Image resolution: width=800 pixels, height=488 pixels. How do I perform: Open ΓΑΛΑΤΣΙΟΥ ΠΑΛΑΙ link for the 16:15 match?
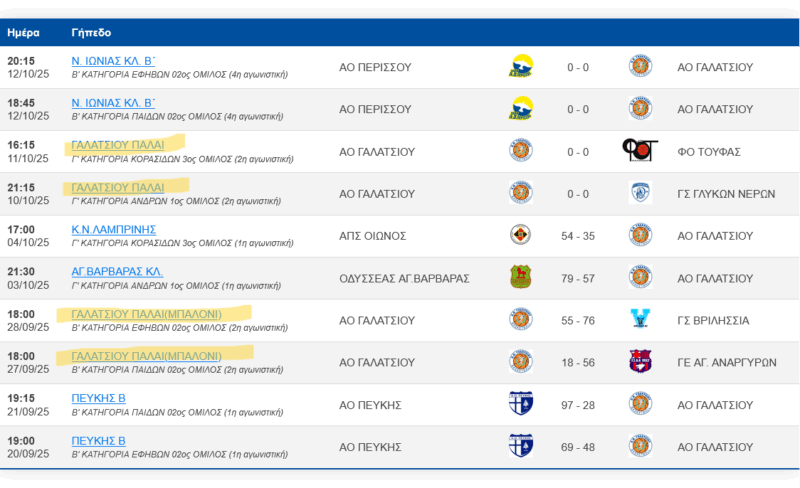pos(118,145)
